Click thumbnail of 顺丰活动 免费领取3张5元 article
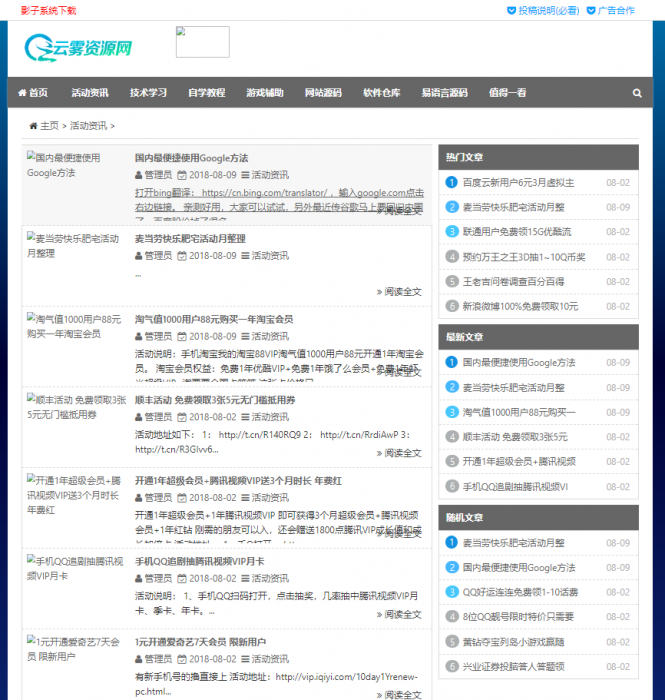 (x=75, y=406)
